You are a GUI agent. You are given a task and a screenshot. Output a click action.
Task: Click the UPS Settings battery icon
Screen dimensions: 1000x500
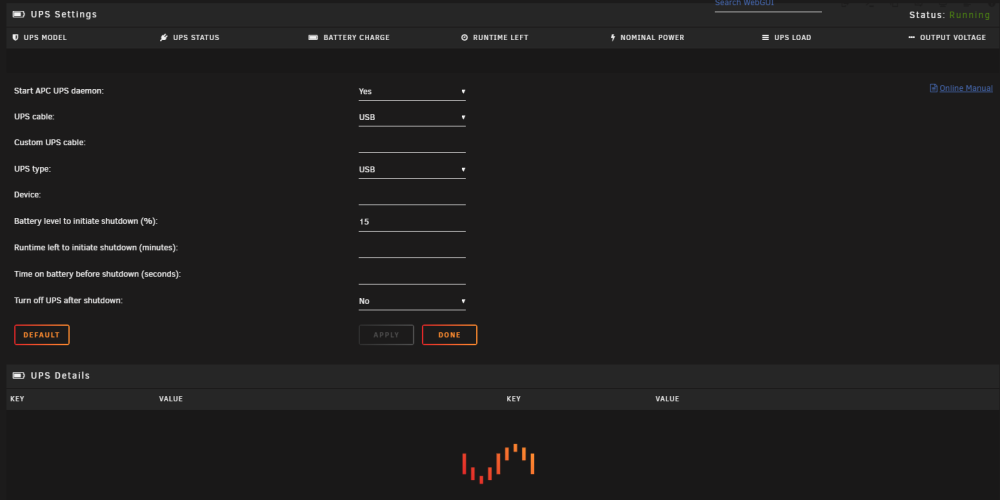pos(18,14)
